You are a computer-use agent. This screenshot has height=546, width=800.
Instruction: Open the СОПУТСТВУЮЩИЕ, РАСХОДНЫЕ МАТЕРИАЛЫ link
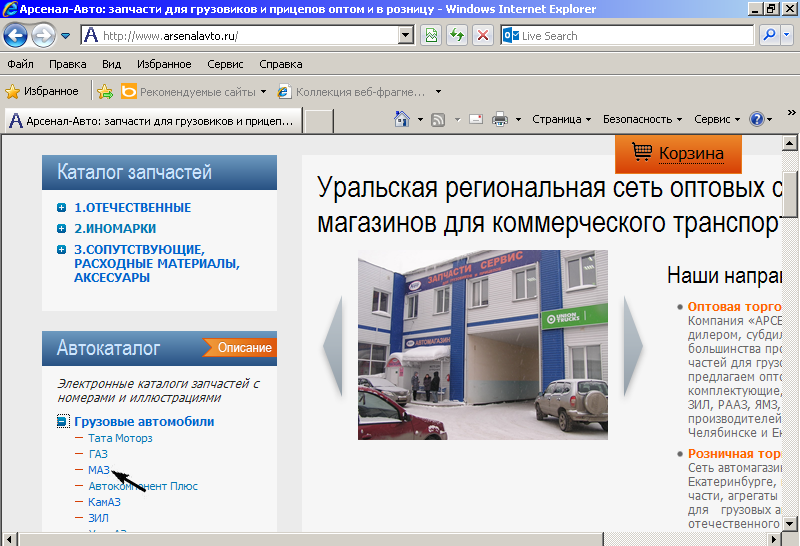[157, 263]
